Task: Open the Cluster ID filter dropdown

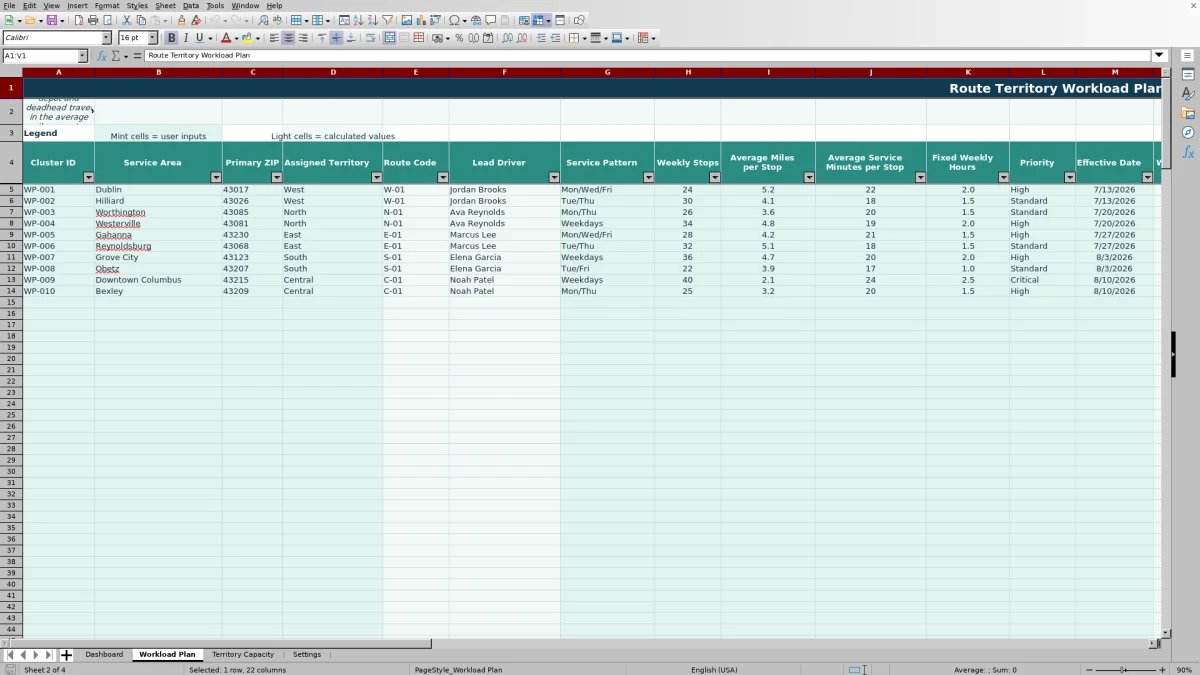Action: 88,177
